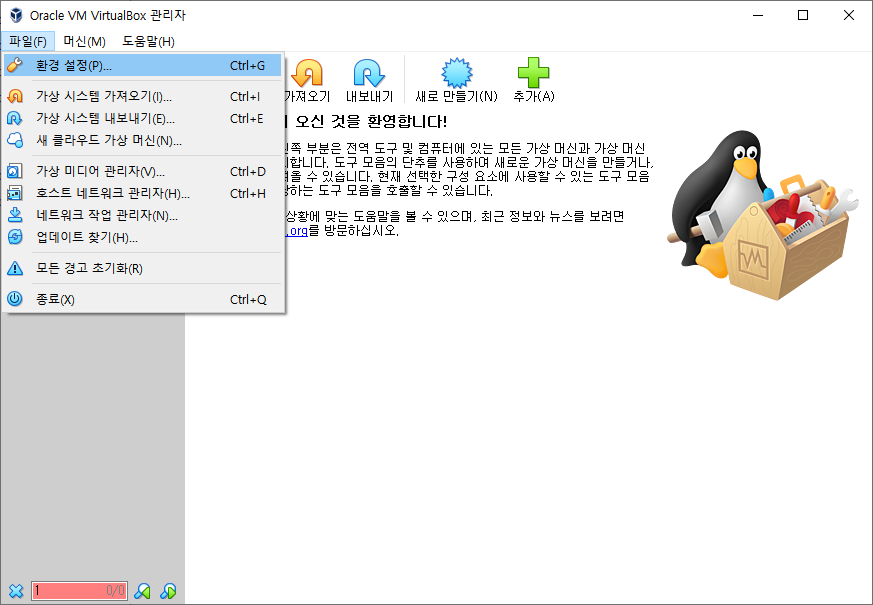
Task: Close the VirtualBox manager window
Action: [849, 15]
